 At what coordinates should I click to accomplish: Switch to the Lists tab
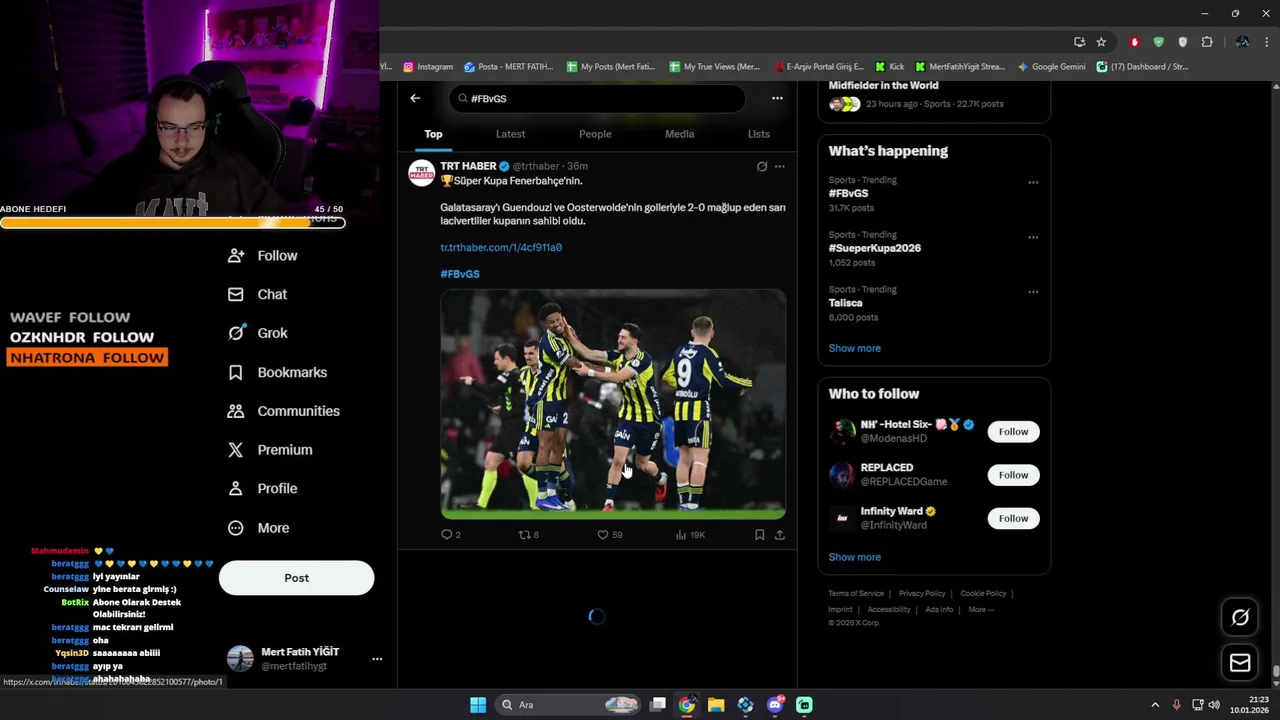pos(759,134)
